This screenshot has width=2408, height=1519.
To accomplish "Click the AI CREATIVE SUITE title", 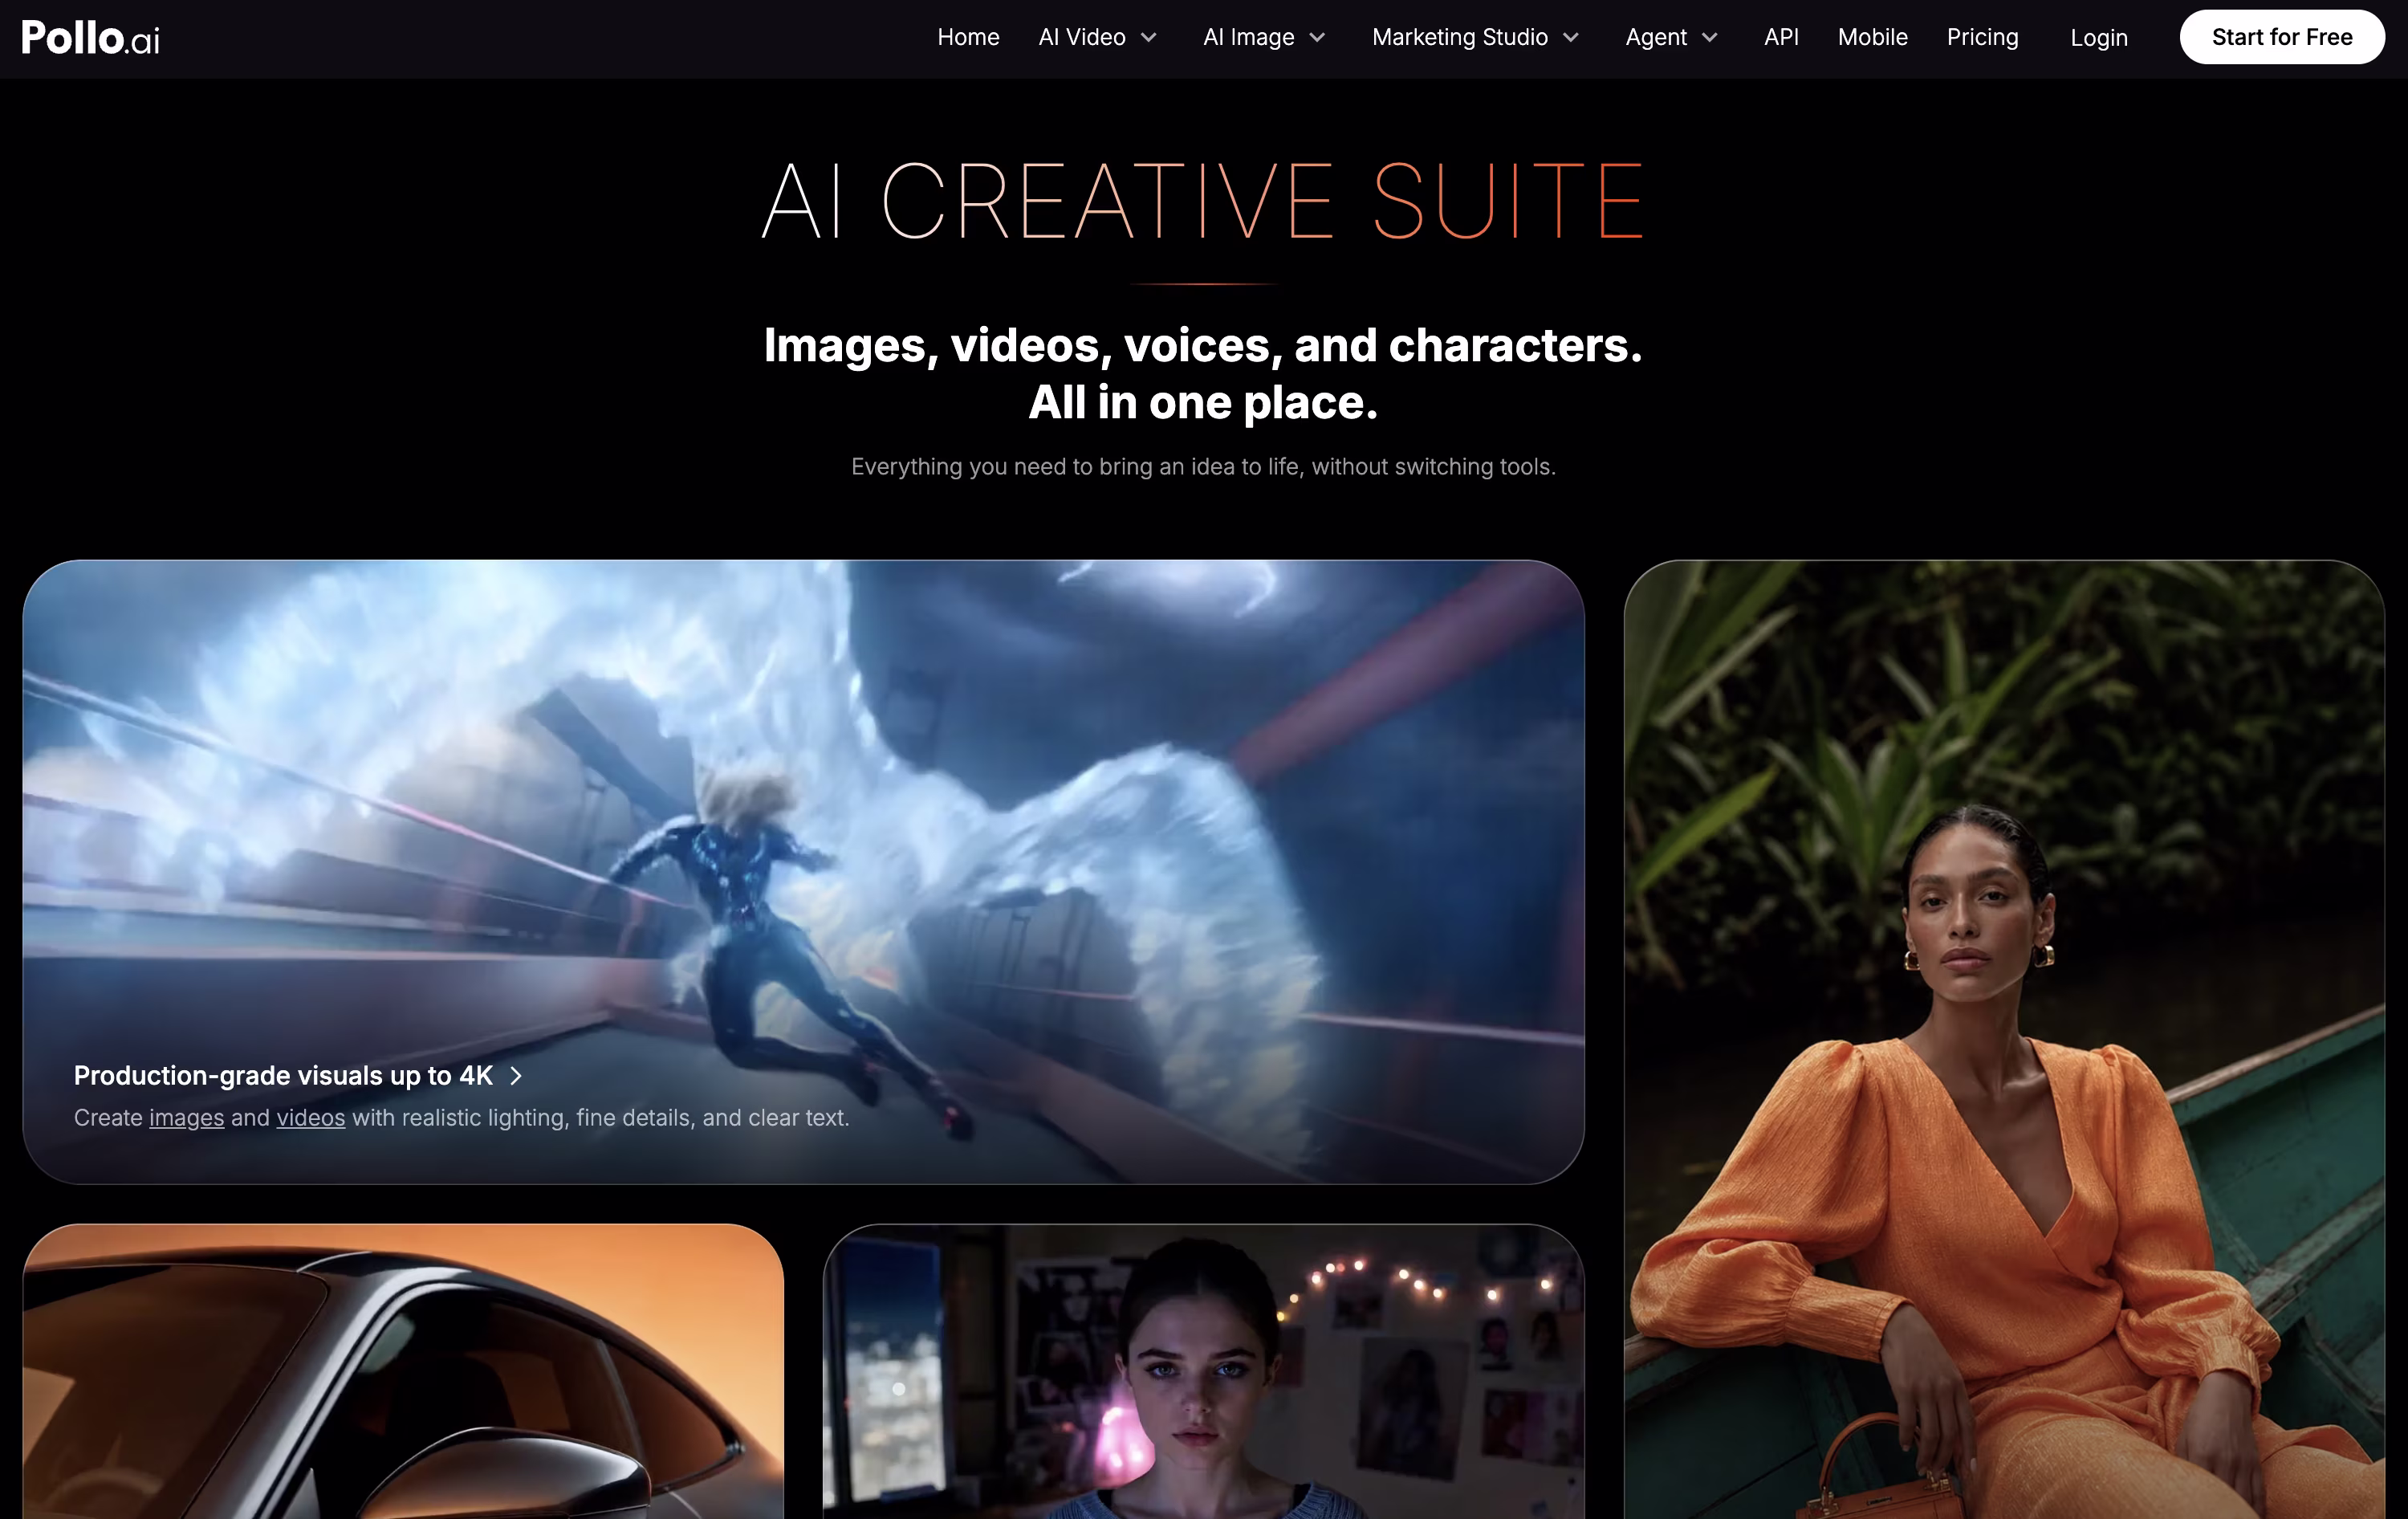I will click(x=1203, y=201).
